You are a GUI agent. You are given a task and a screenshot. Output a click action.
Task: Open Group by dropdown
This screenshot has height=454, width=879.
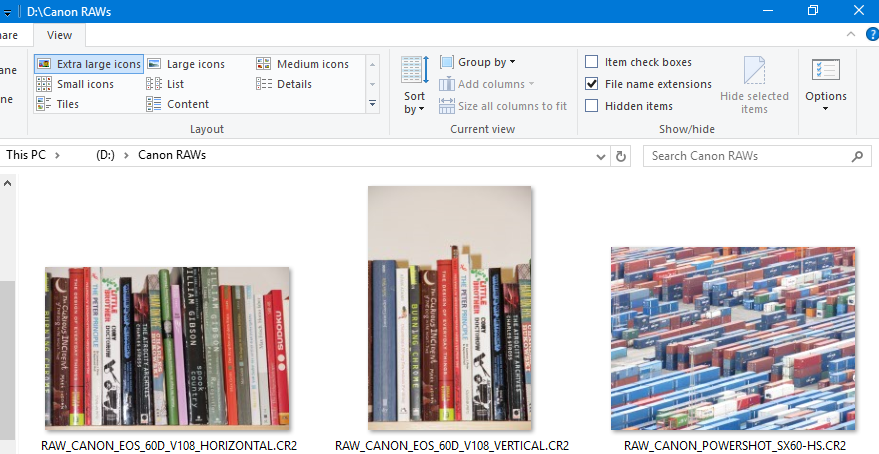pyautogui.click(x=478, y=62)
